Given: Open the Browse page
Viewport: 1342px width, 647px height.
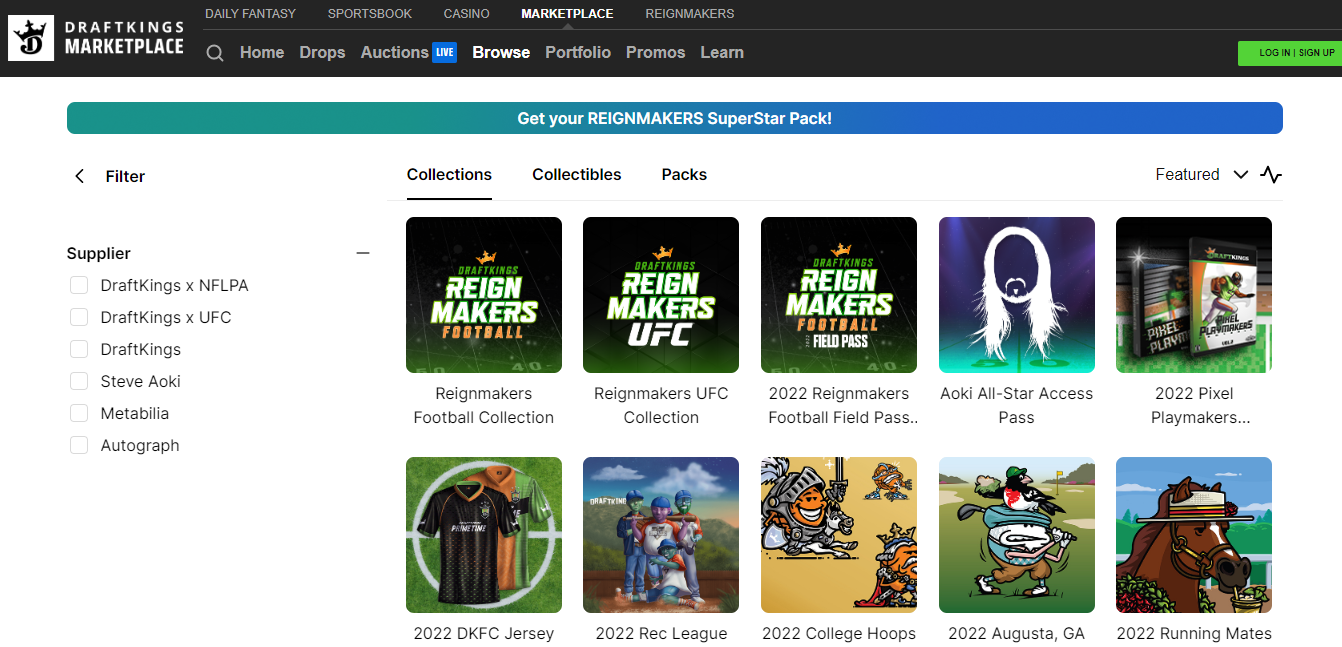Looking at the screenshot, I should pyautogui.click(x=501, y=53).
